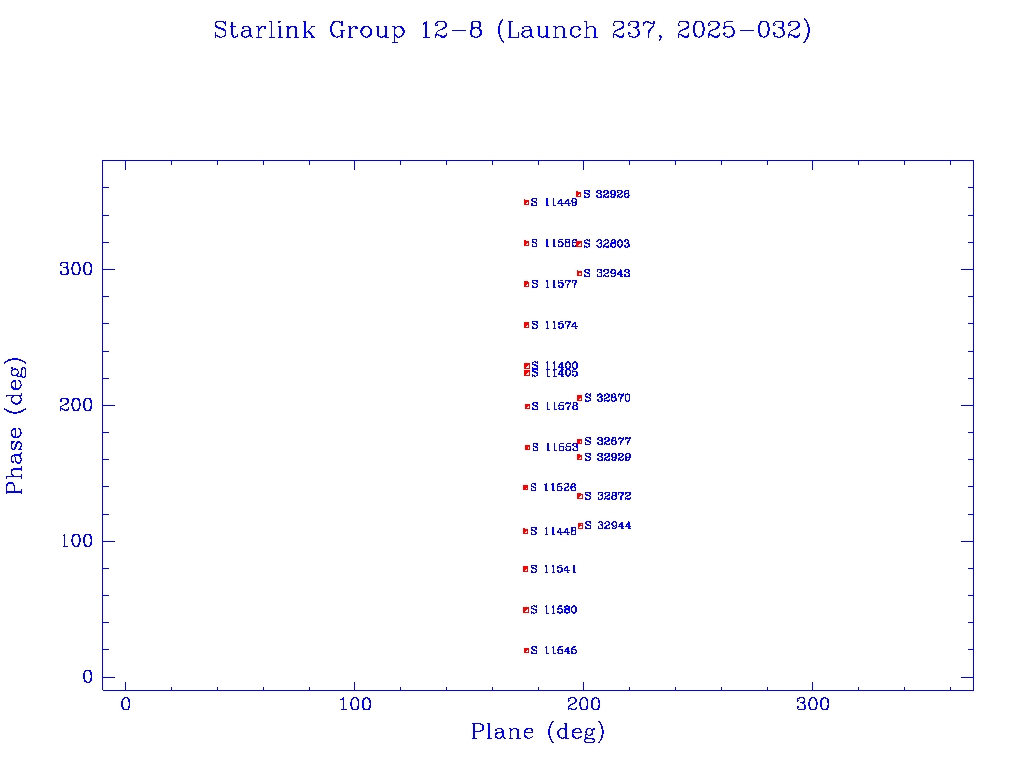The height and width of the screenshot is (768, 1024).
Task: Click the 100 tick label on Plane axis
Action: coord(355,704)
